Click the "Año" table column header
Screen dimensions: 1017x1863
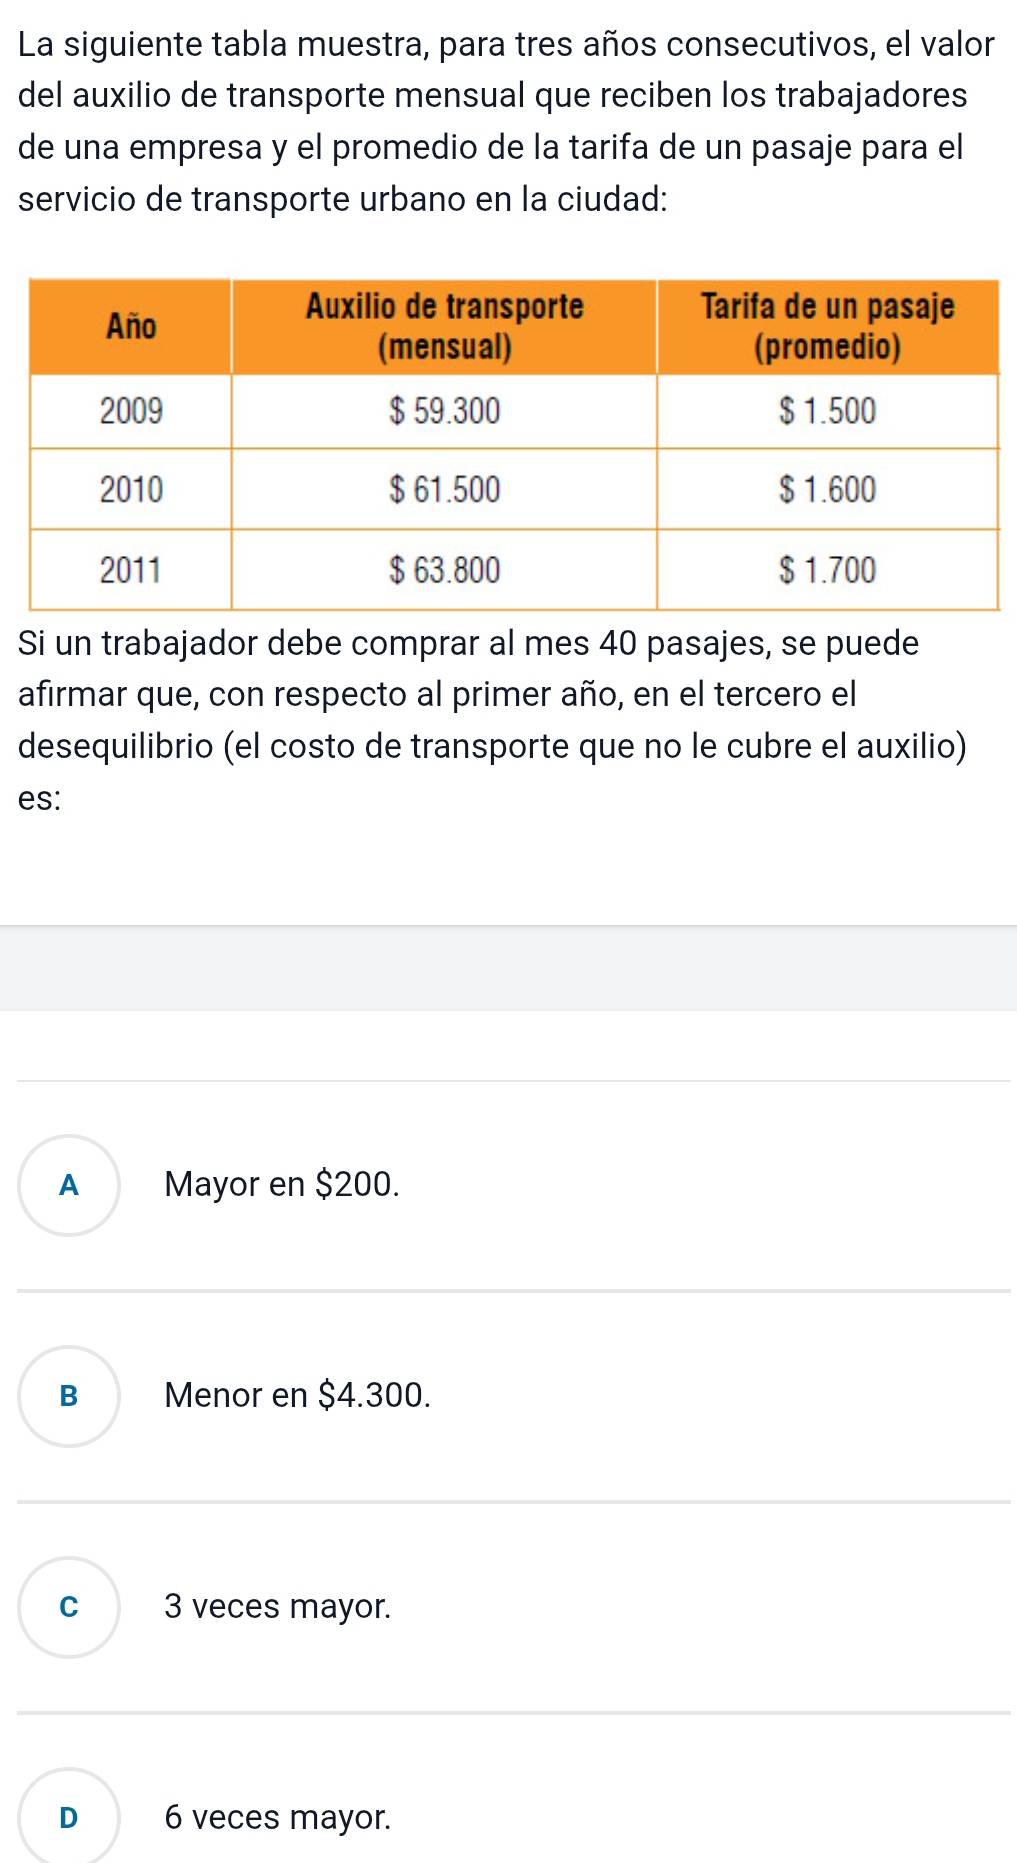131,327
